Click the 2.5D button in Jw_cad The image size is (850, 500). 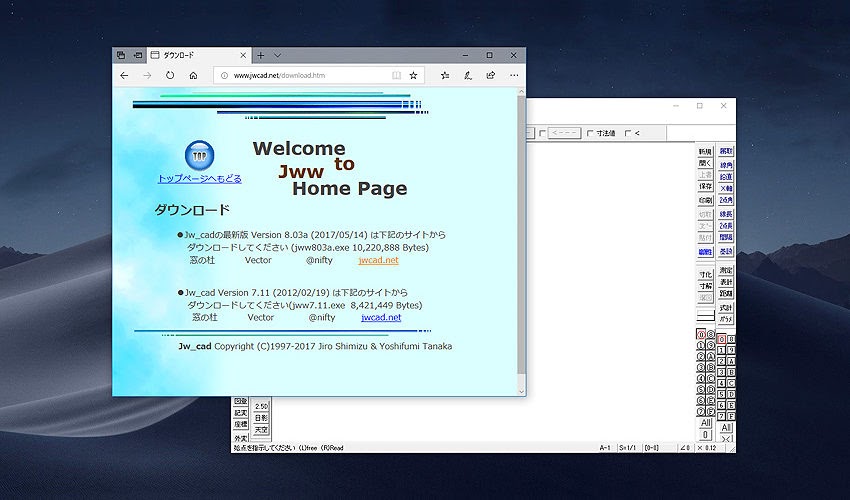(261, 406)
